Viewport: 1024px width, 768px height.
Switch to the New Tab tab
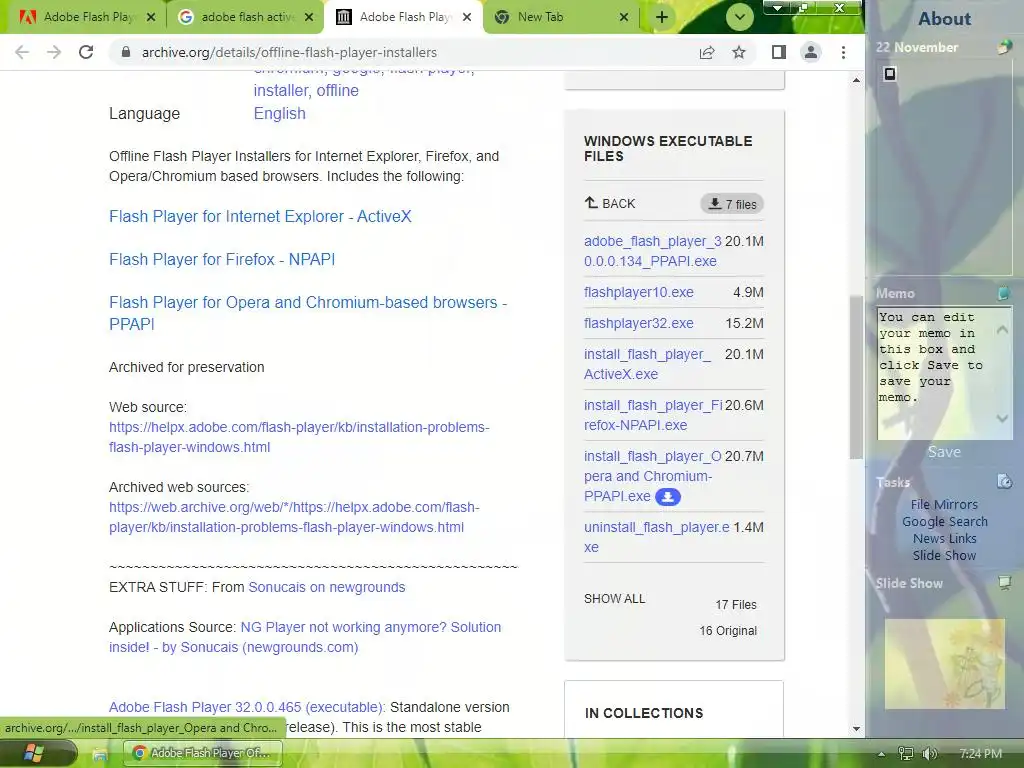[562, 17]
